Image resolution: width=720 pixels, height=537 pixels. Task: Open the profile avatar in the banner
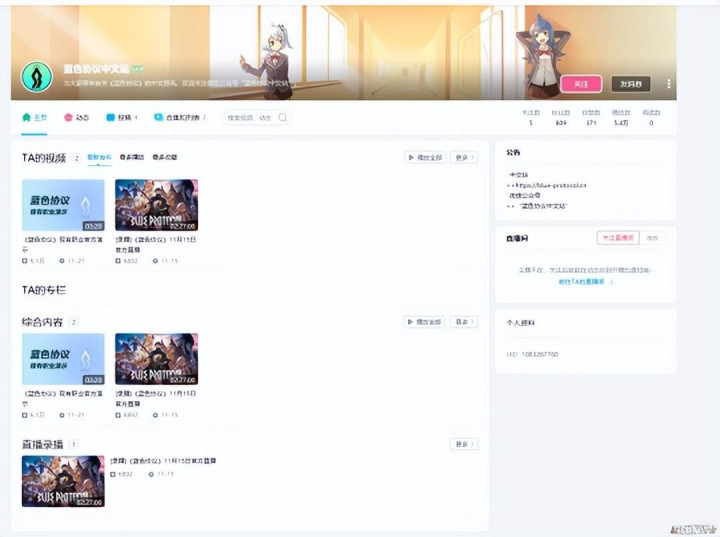click(37, 77)
